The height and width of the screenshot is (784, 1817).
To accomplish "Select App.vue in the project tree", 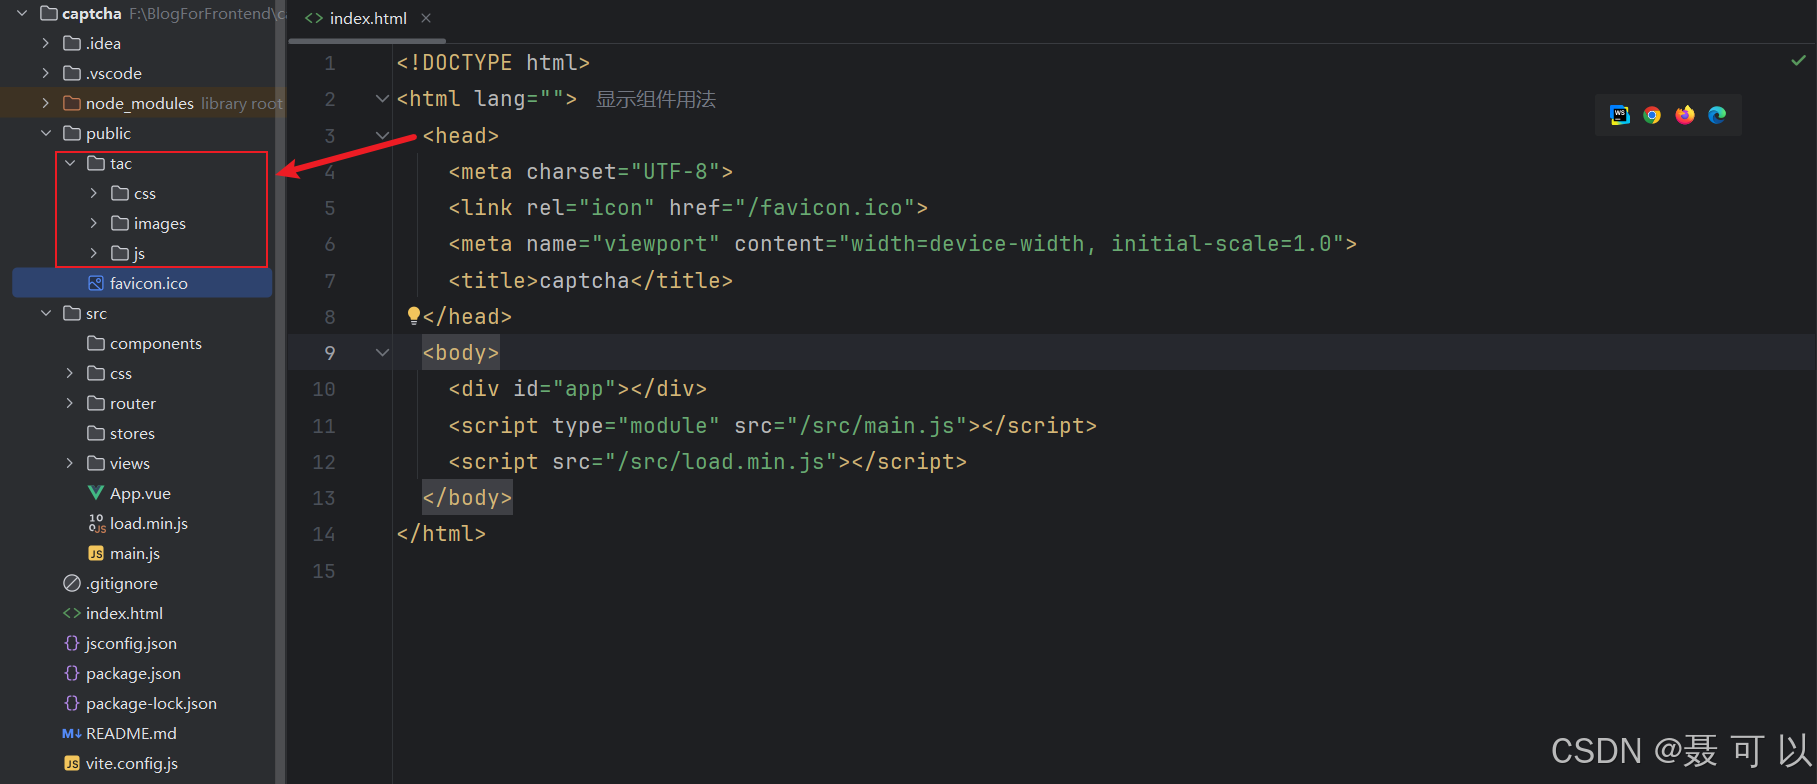I will [x=142, y=493].
